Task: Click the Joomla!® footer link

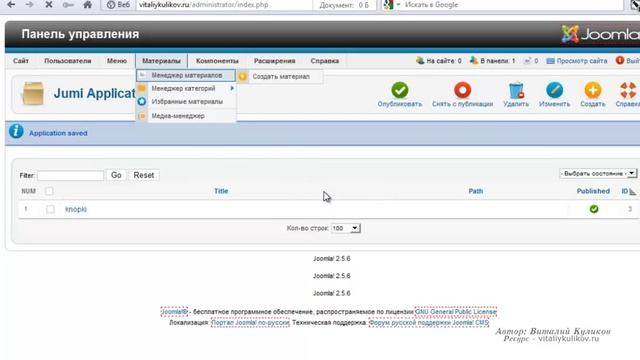Action: coord(174,312)
